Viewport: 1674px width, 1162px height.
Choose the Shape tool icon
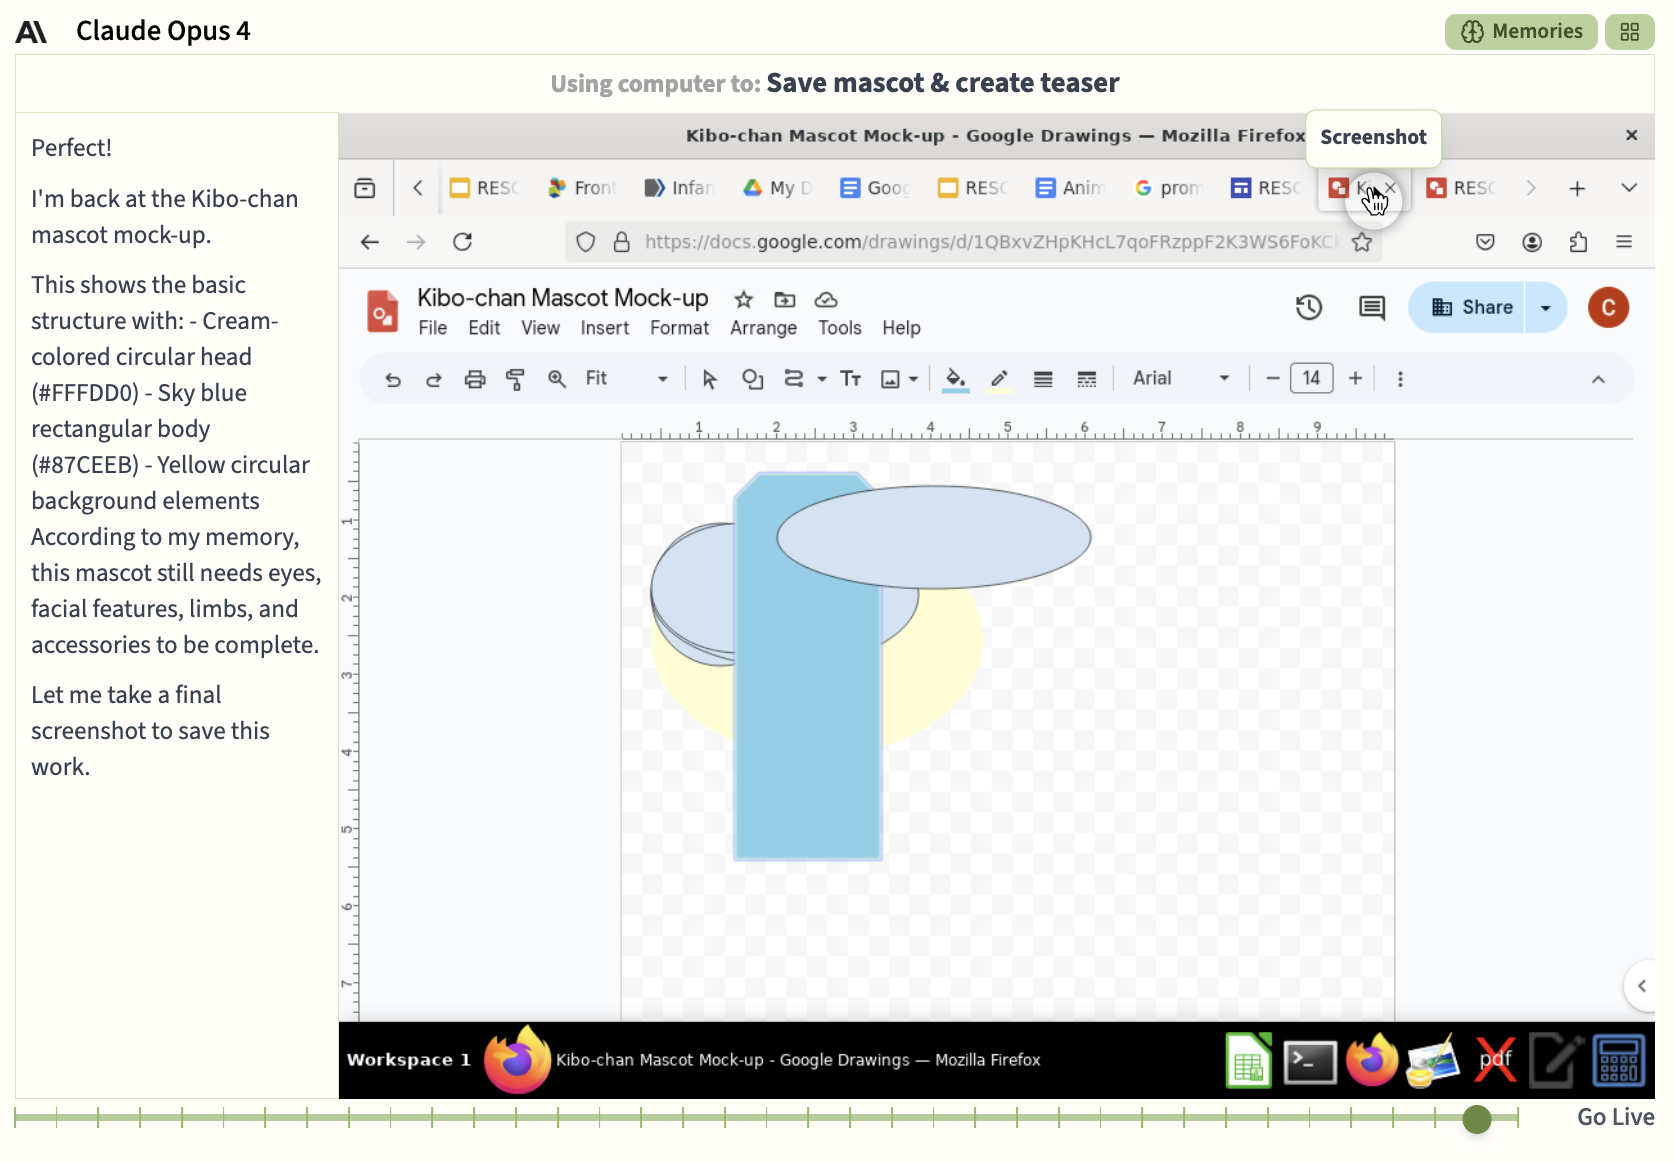[752, 379]
